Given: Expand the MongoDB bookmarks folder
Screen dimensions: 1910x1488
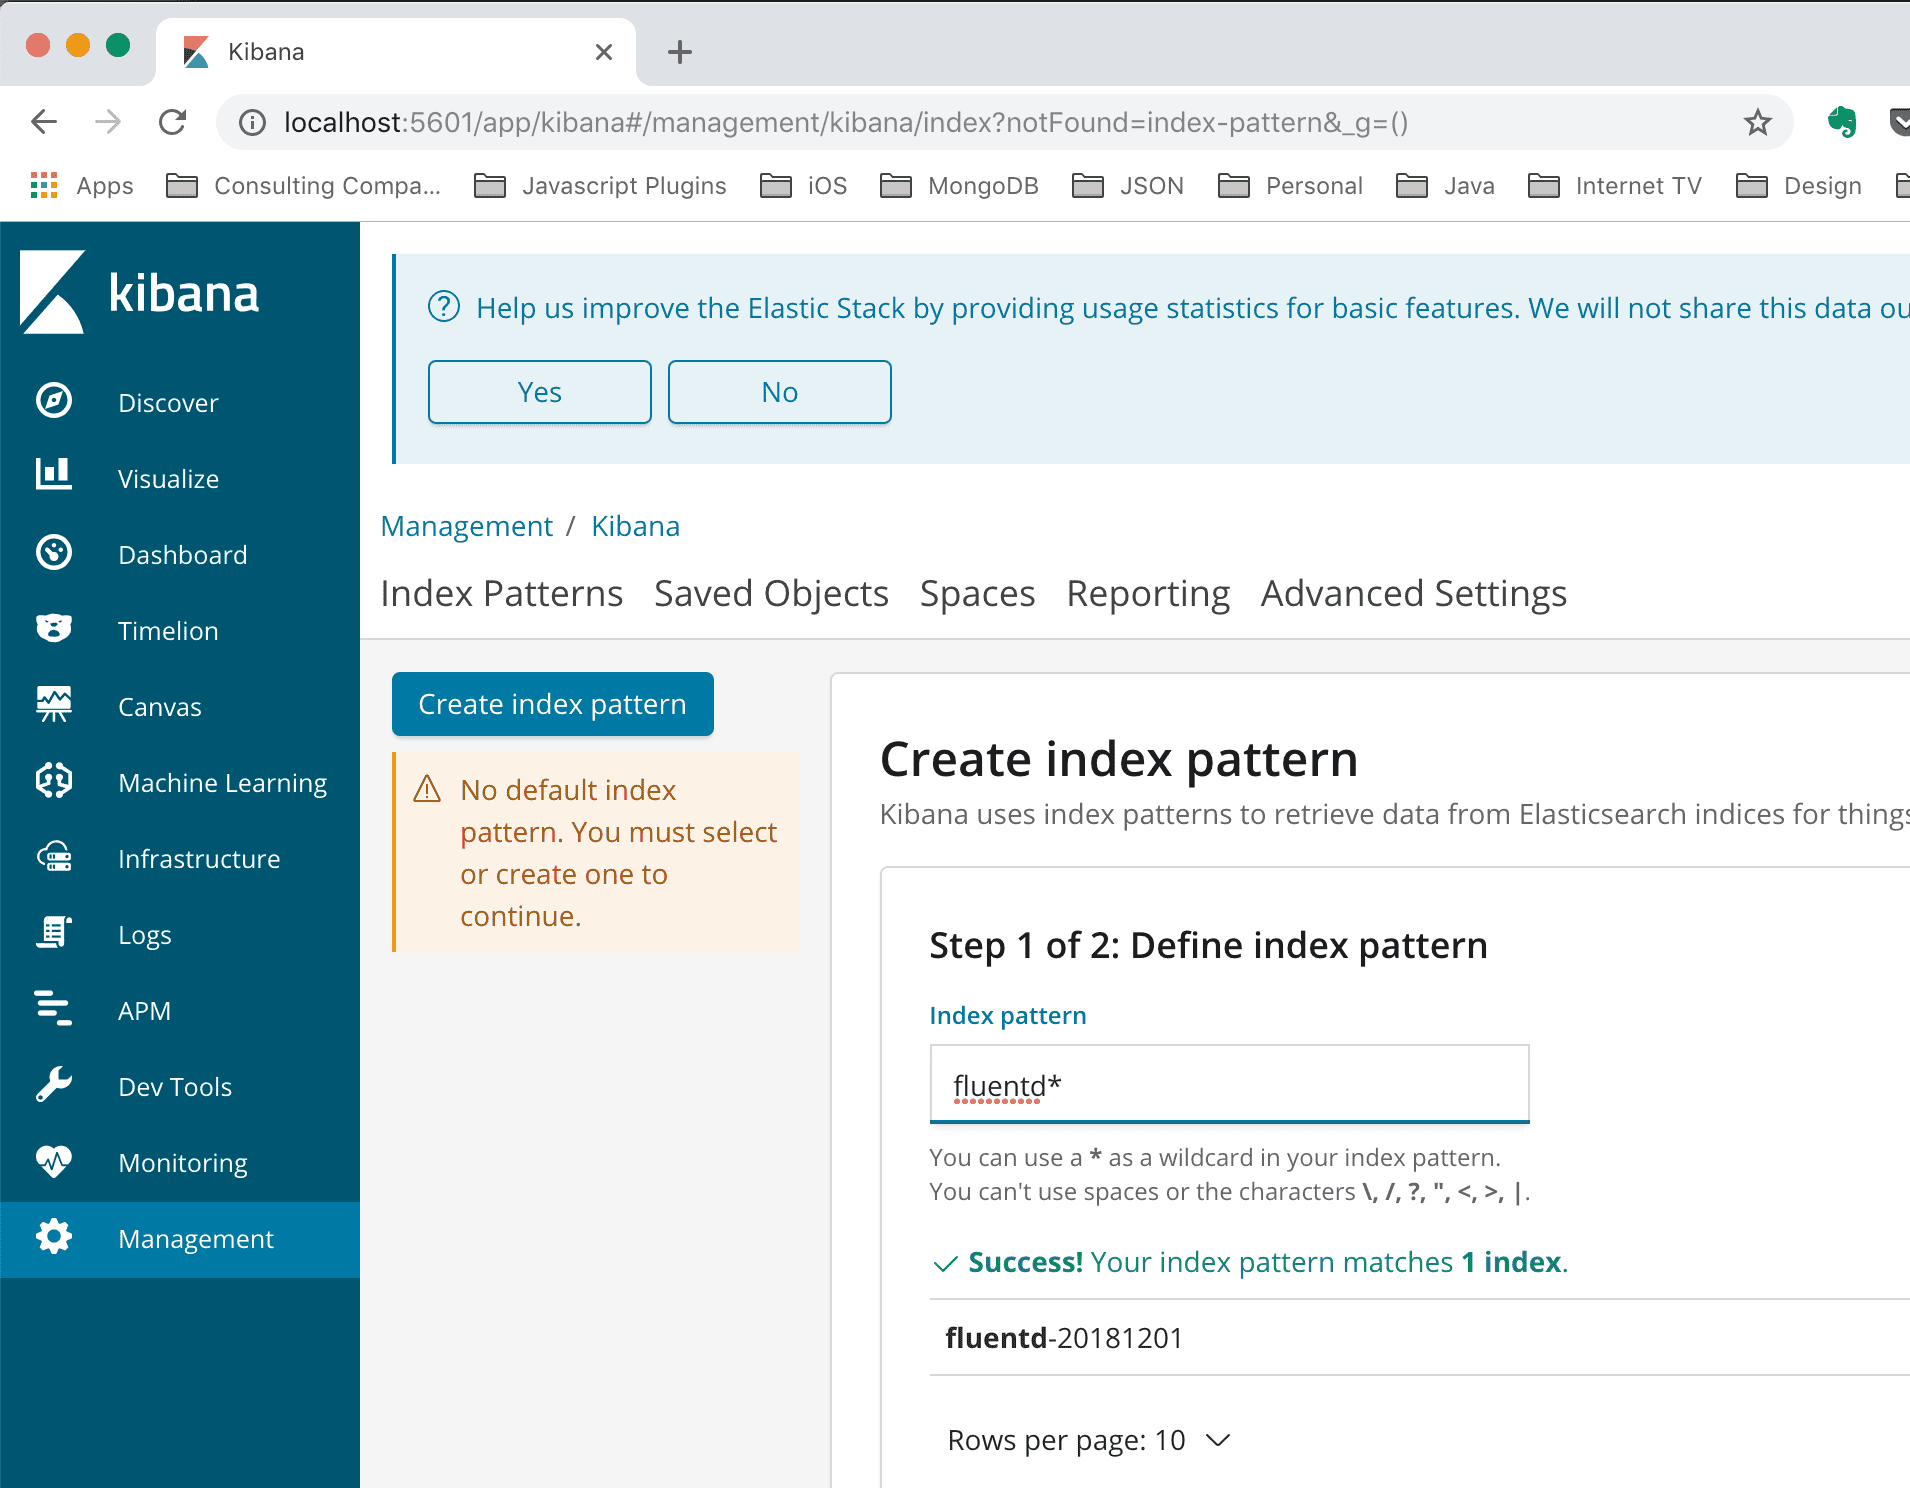Looking at the screenshot, I should (x=960, y=186).
